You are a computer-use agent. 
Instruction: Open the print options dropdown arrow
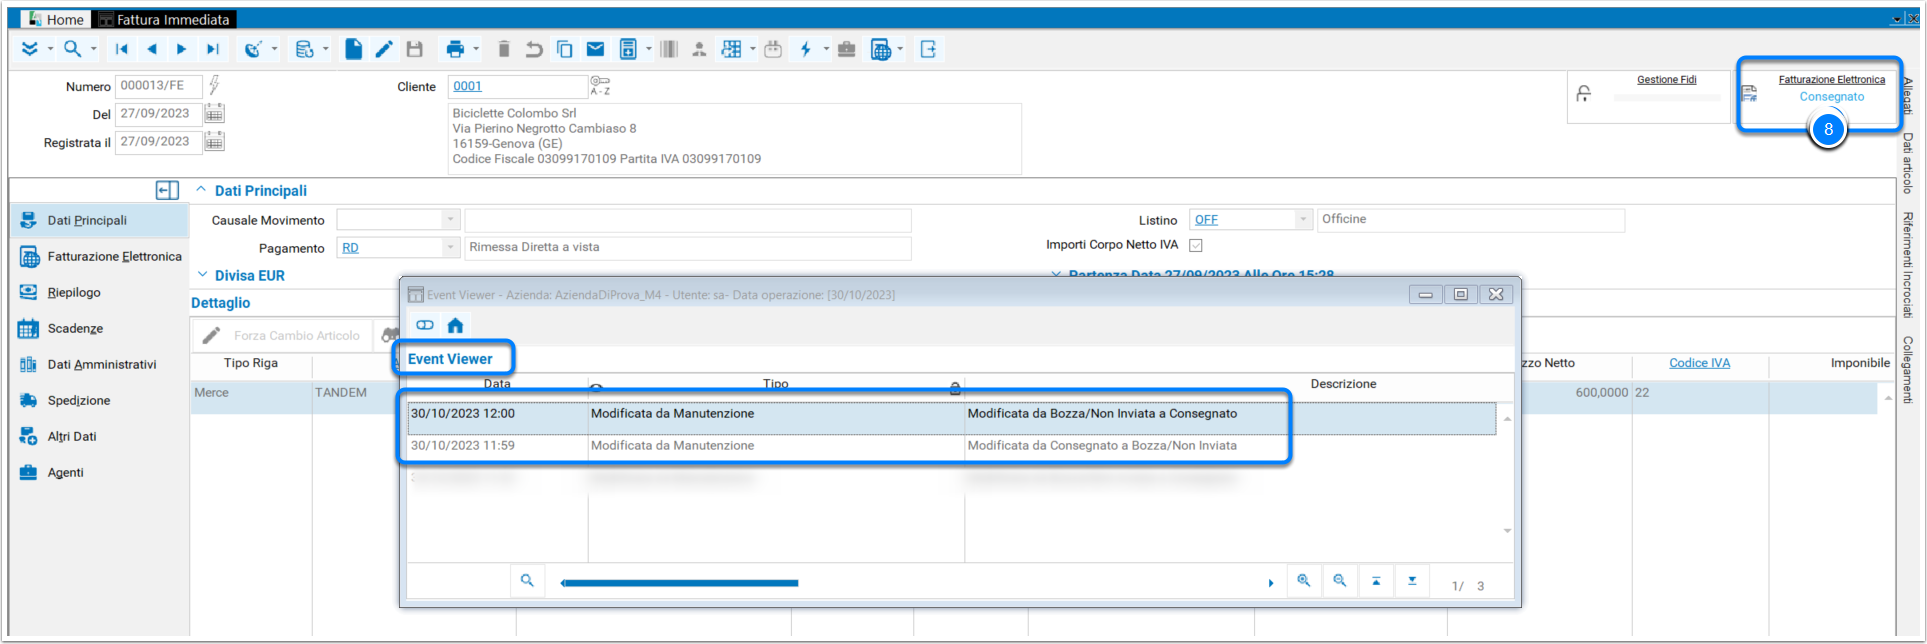coord(476,49)
